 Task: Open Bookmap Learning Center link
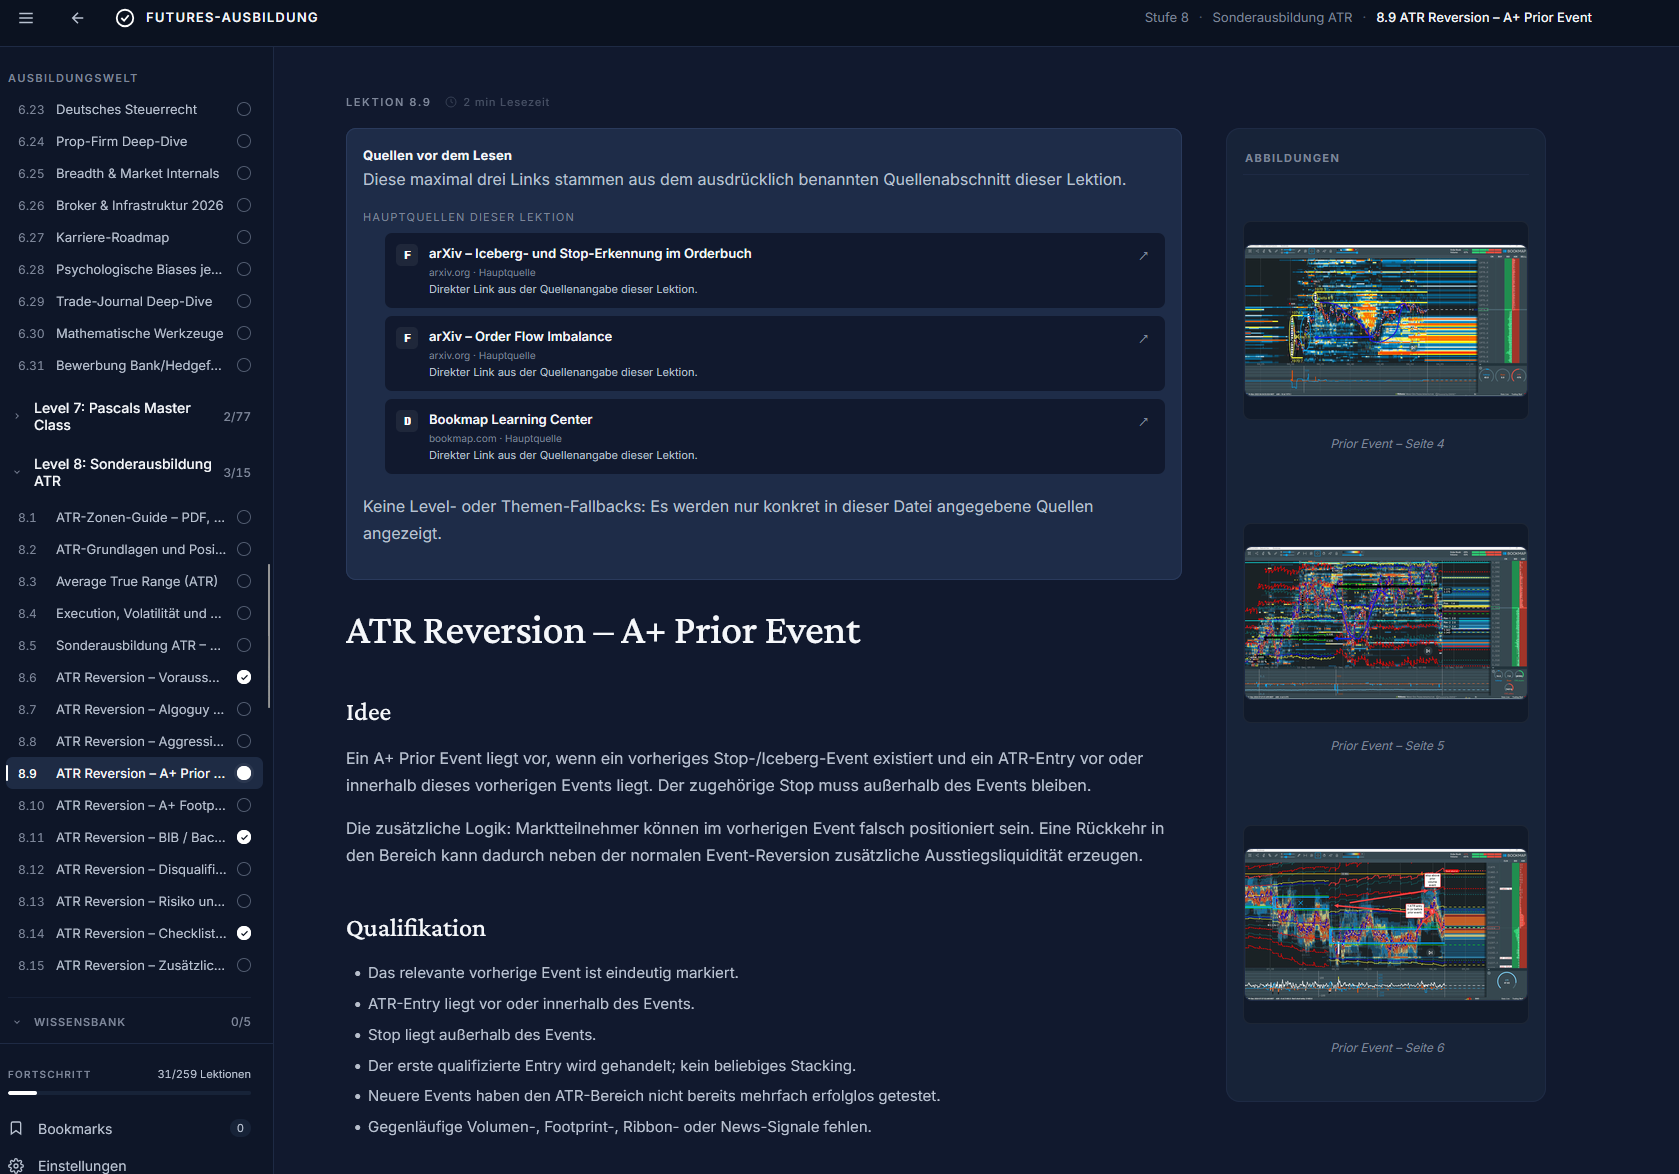774,436
